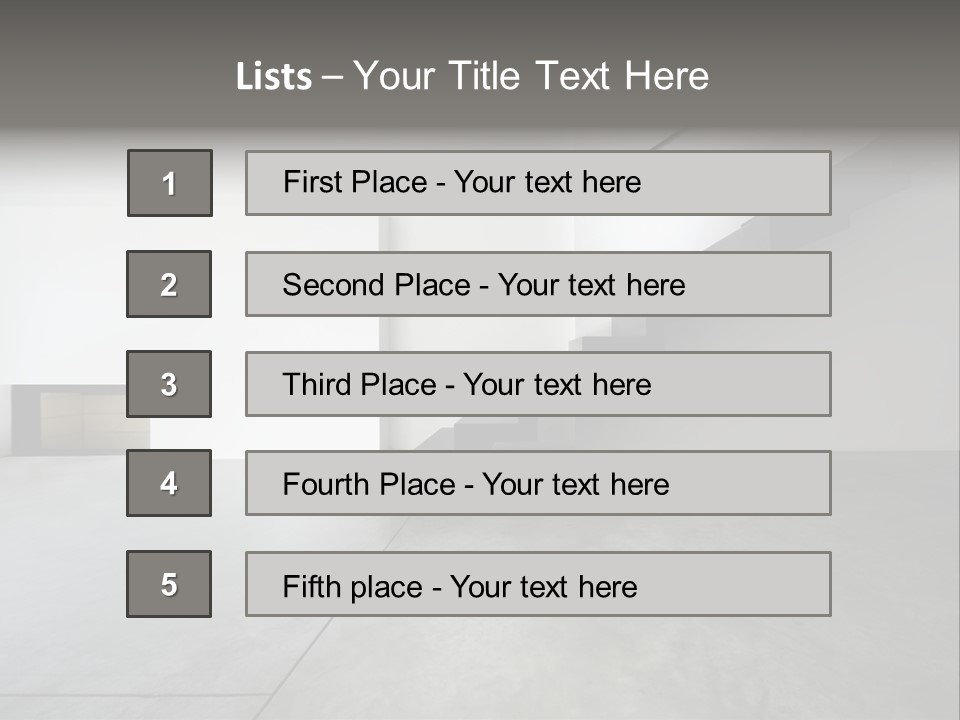Image resolution: width=960 pixels, height=720 pixels.
Task: Click the Fourth Place text bar
Action: click(x=538, y=483)
